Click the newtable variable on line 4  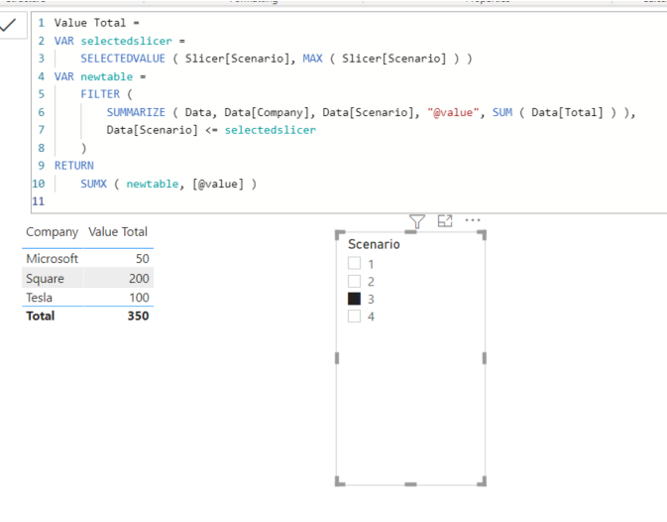(107, 77)
